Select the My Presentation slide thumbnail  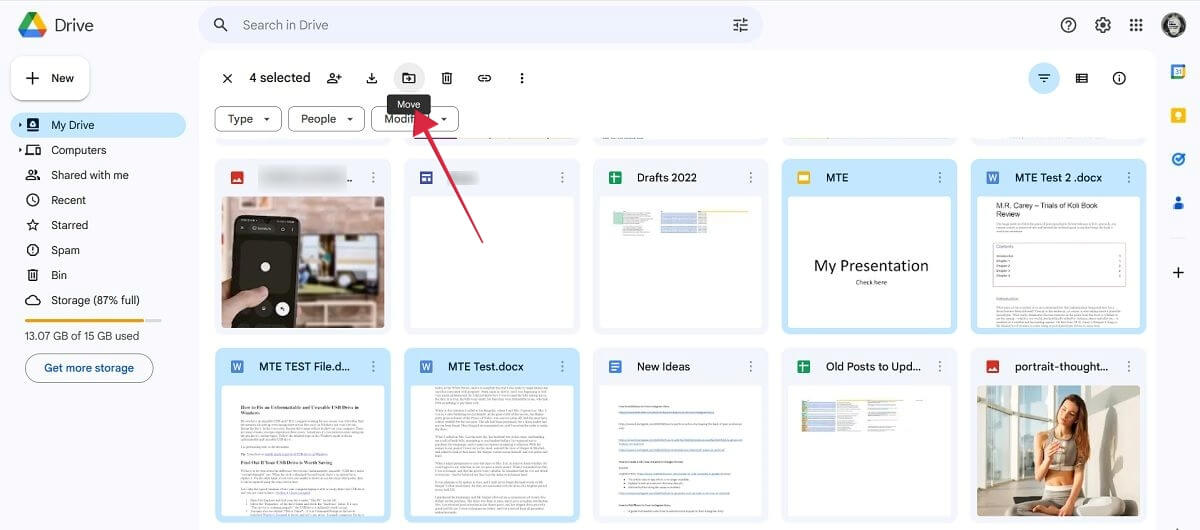click(x=871, y=261)
